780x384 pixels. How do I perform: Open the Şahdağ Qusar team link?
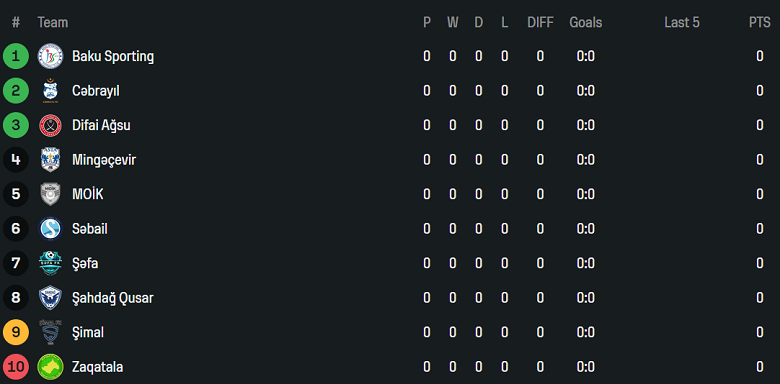tap(113, 298)
